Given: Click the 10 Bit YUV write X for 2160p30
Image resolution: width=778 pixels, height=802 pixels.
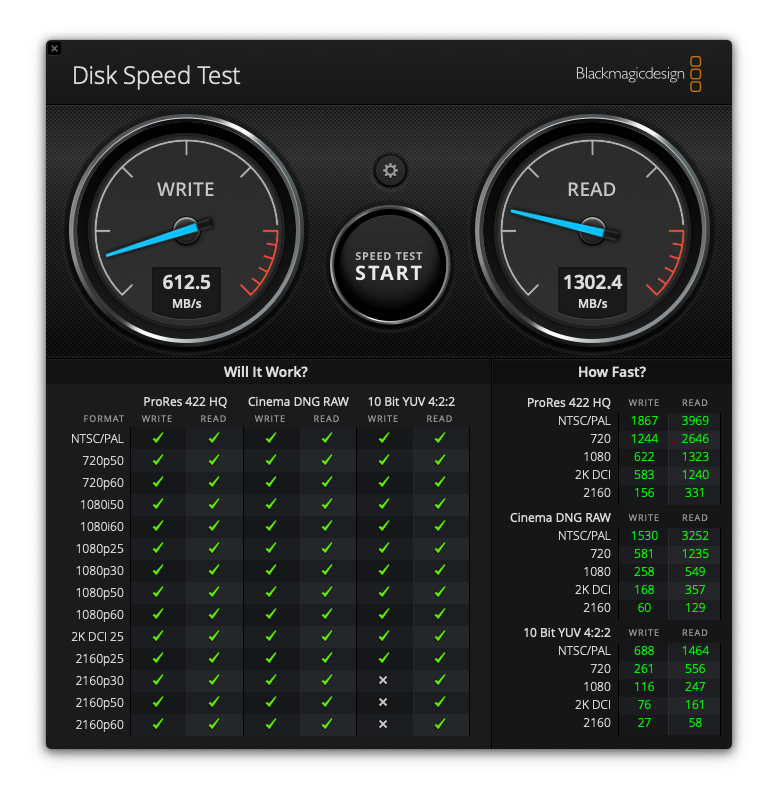Looking at the screenshot, I should click(x=383, y=680).
